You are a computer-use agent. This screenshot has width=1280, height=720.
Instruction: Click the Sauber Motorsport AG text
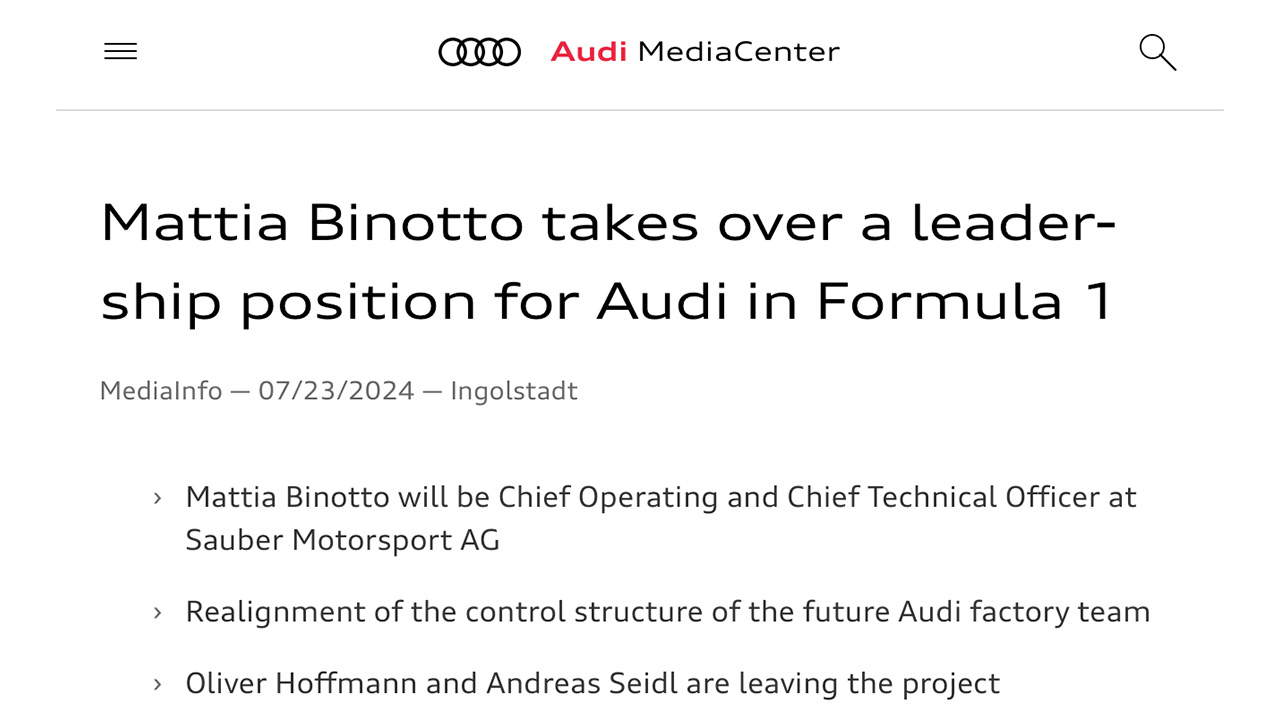pyautogui.click(x=342, y=540)
